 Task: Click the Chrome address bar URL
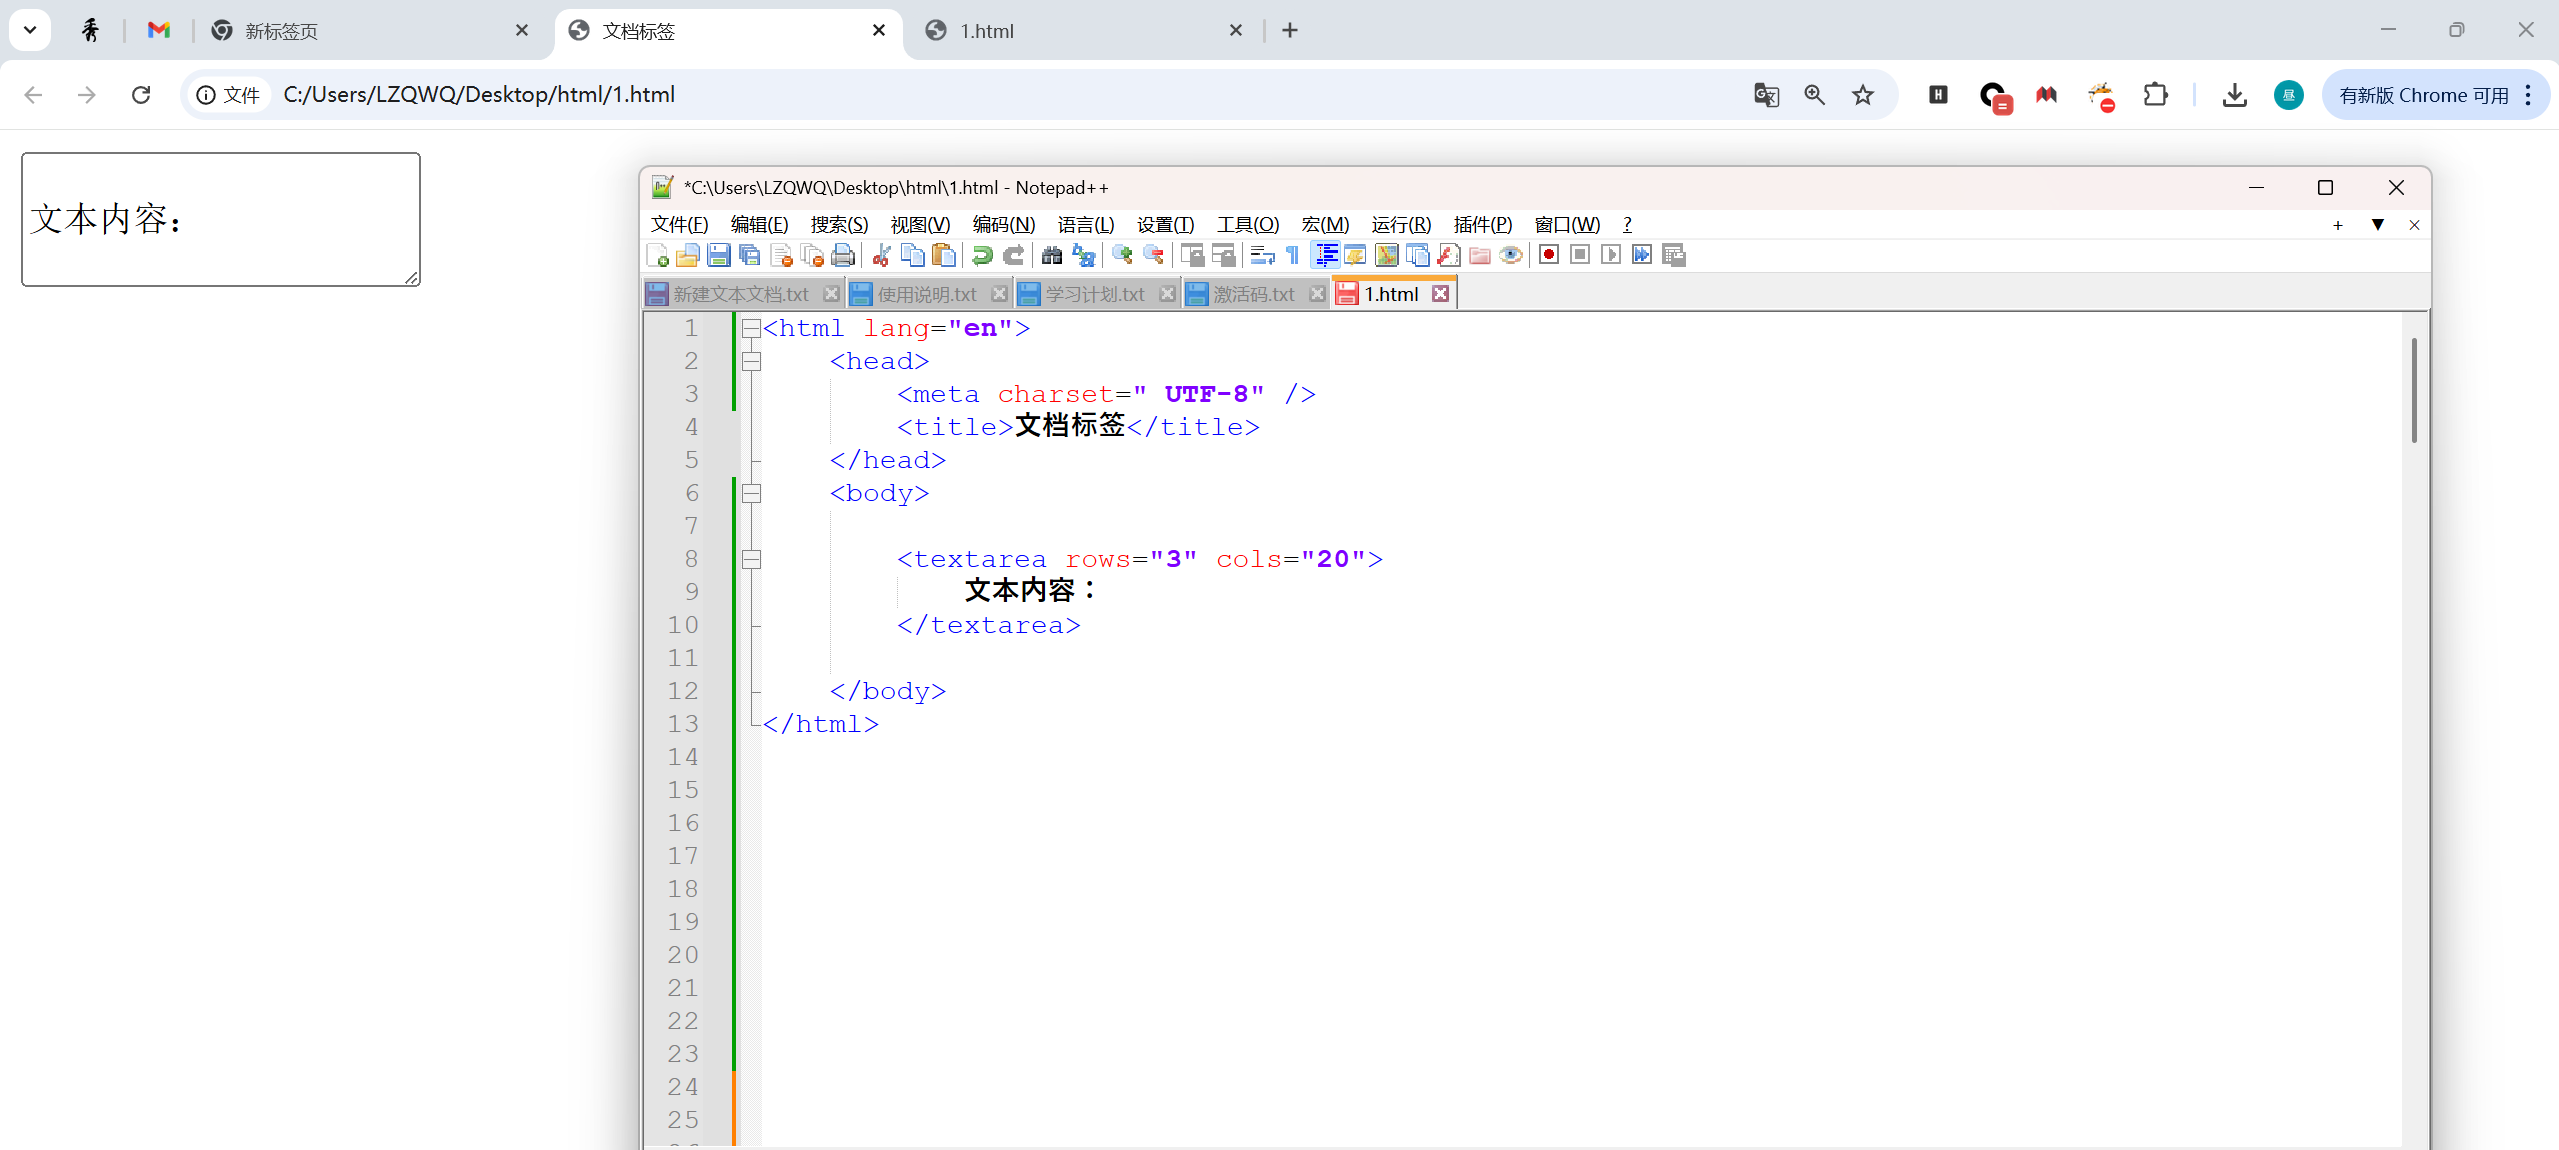pyautogui.click(x=480, y=95)
